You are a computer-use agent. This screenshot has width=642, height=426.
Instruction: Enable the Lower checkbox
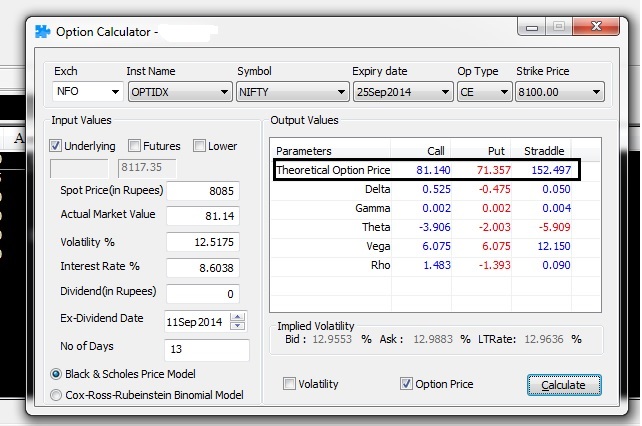(199, 145)
